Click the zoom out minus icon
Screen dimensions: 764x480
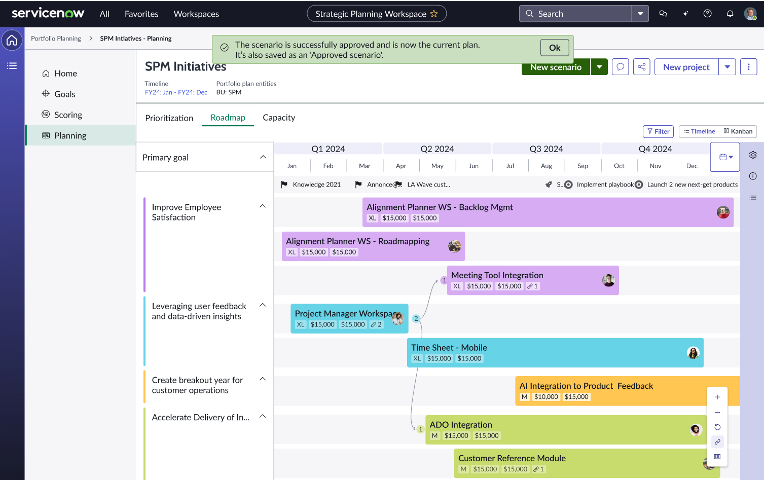point(717,412)
